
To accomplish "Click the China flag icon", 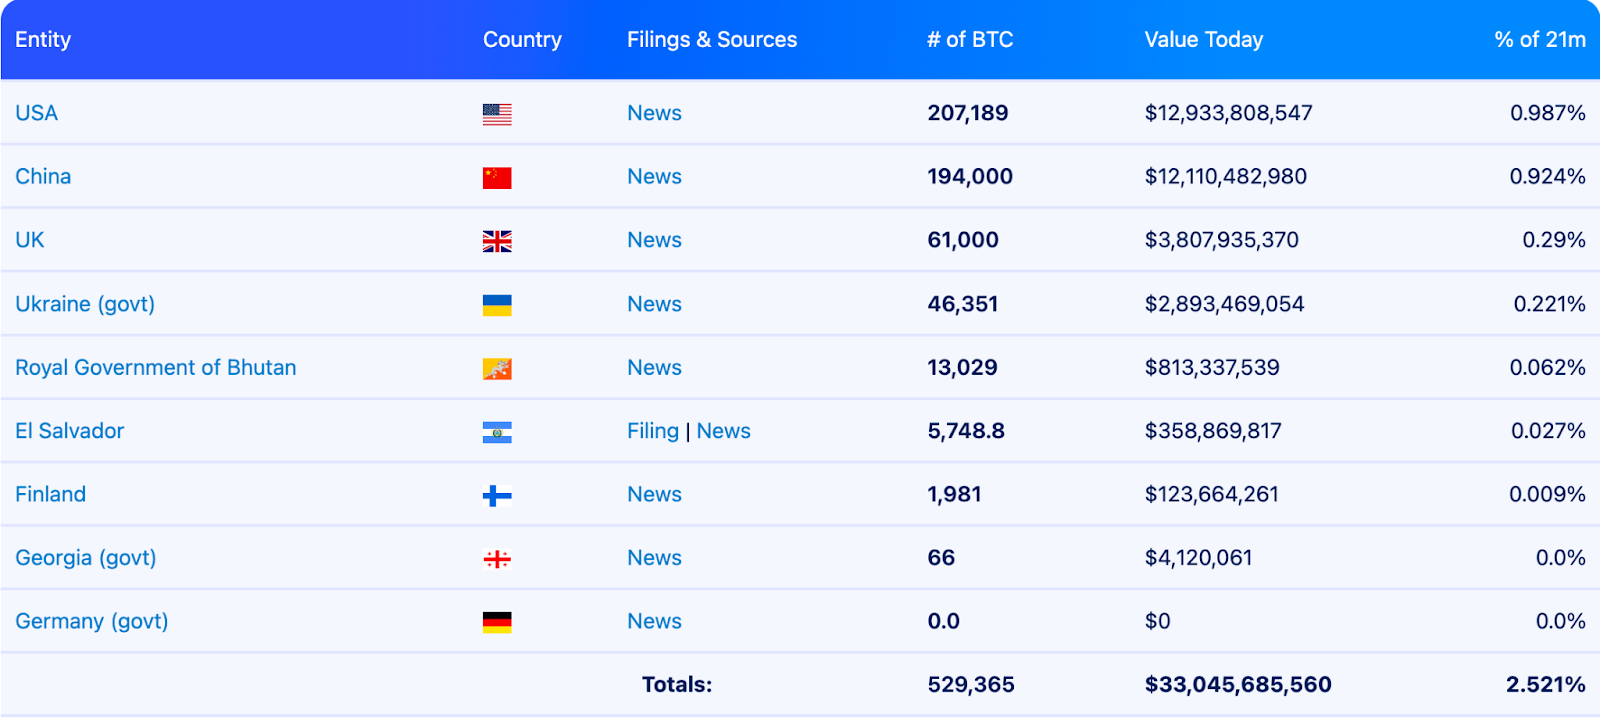I will 497,178.
